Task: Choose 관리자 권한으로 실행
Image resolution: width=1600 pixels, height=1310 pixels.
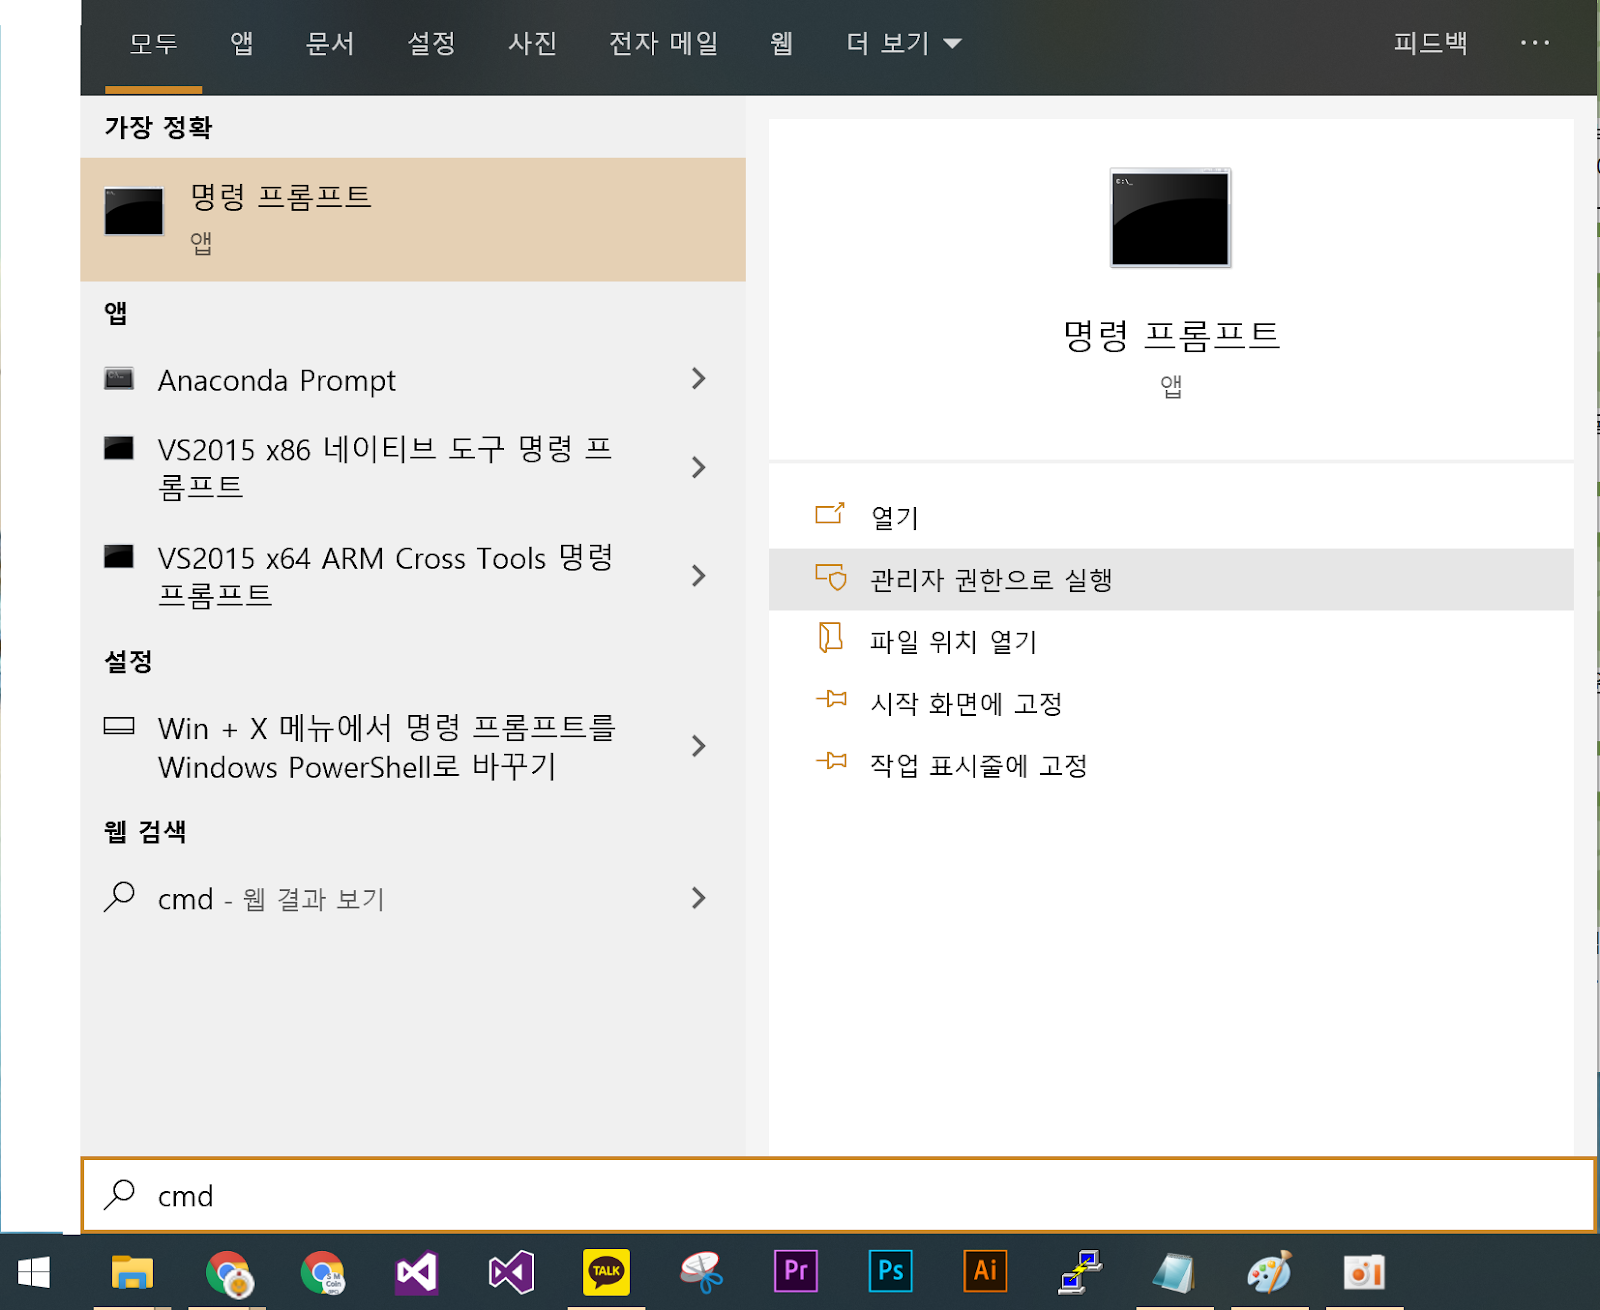Action: 1171,579
